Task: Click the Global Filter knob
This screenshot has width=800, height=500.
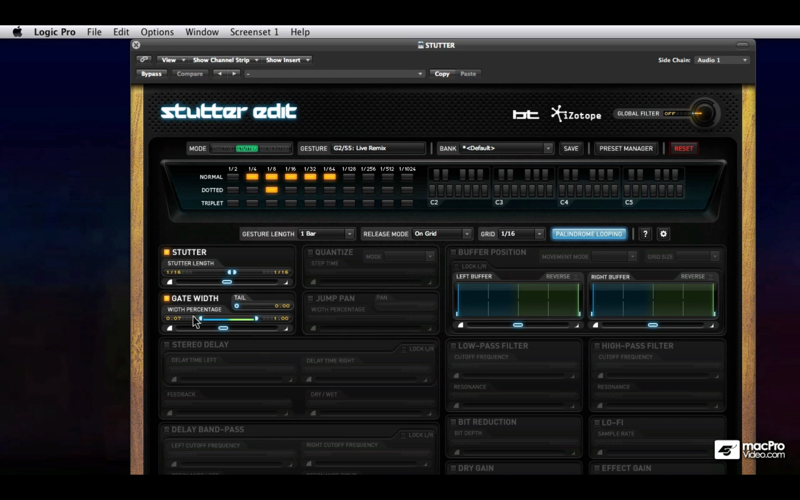Action: tap(704, 113)
